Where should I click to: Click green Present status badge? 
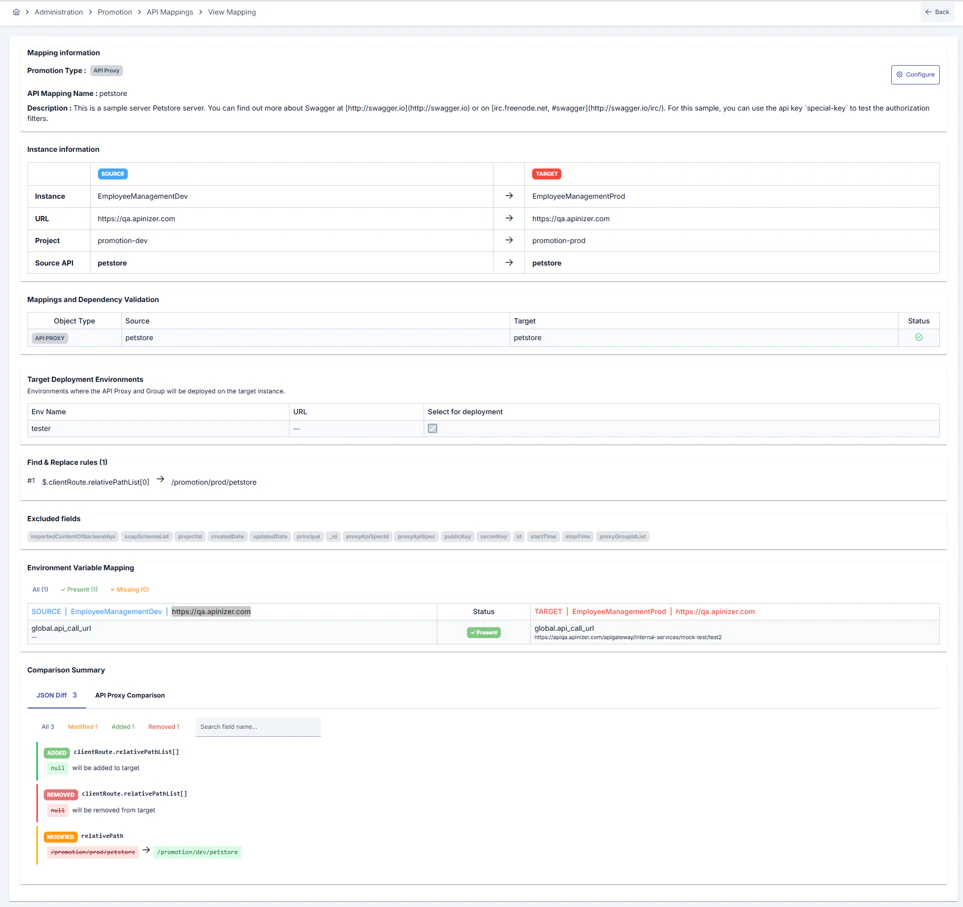tap(484, 633)
